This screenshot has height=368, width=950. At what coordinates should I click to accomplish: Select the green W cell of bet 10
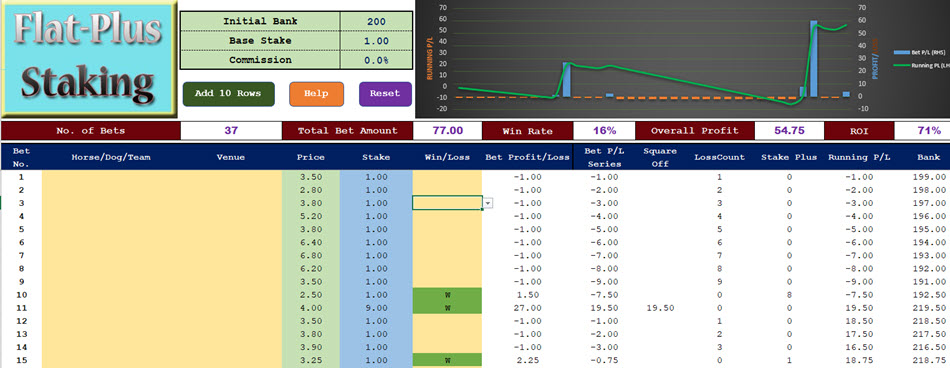[x=447, y=295]
